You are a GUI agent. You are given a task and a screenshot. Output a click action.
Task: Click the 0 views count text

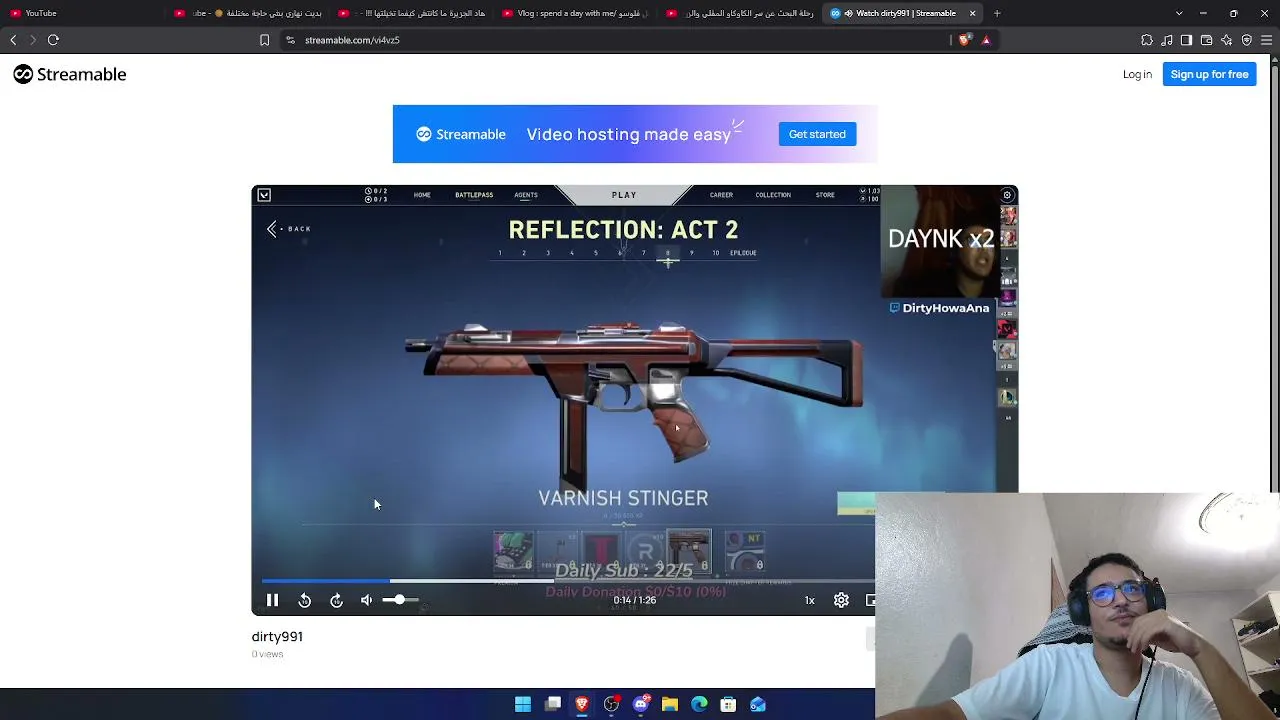click(267, 654)
